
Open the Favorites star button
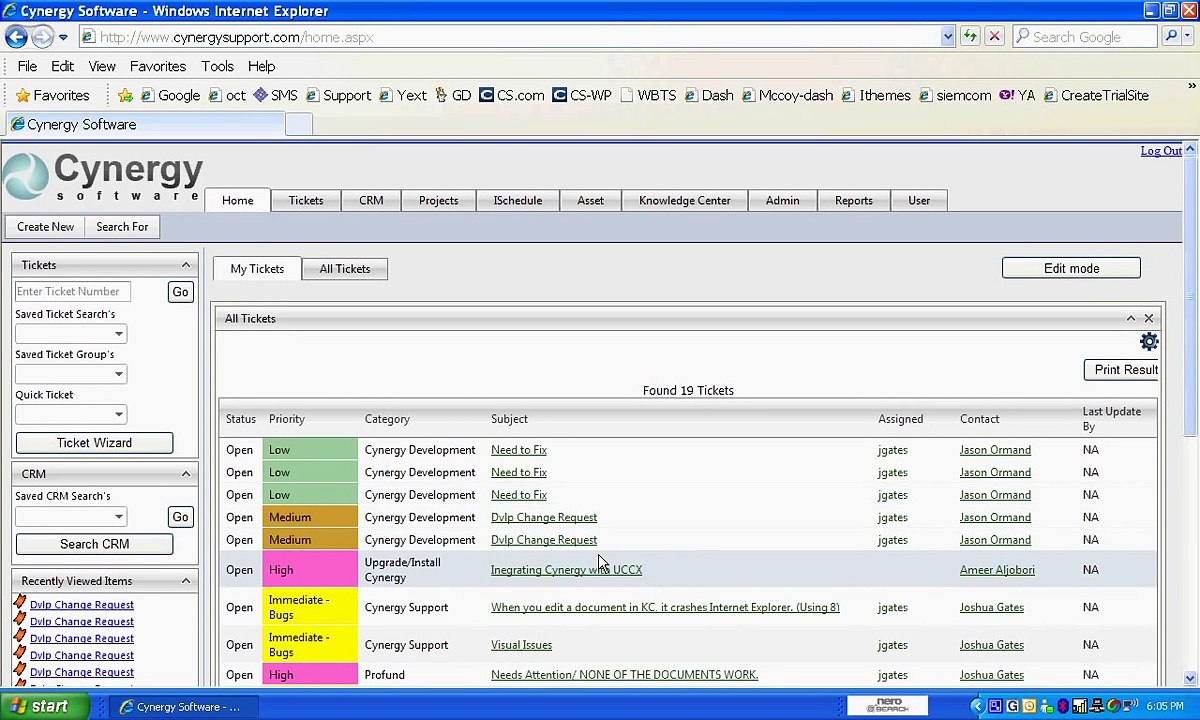pyautogui.click(x=52, y=95)
